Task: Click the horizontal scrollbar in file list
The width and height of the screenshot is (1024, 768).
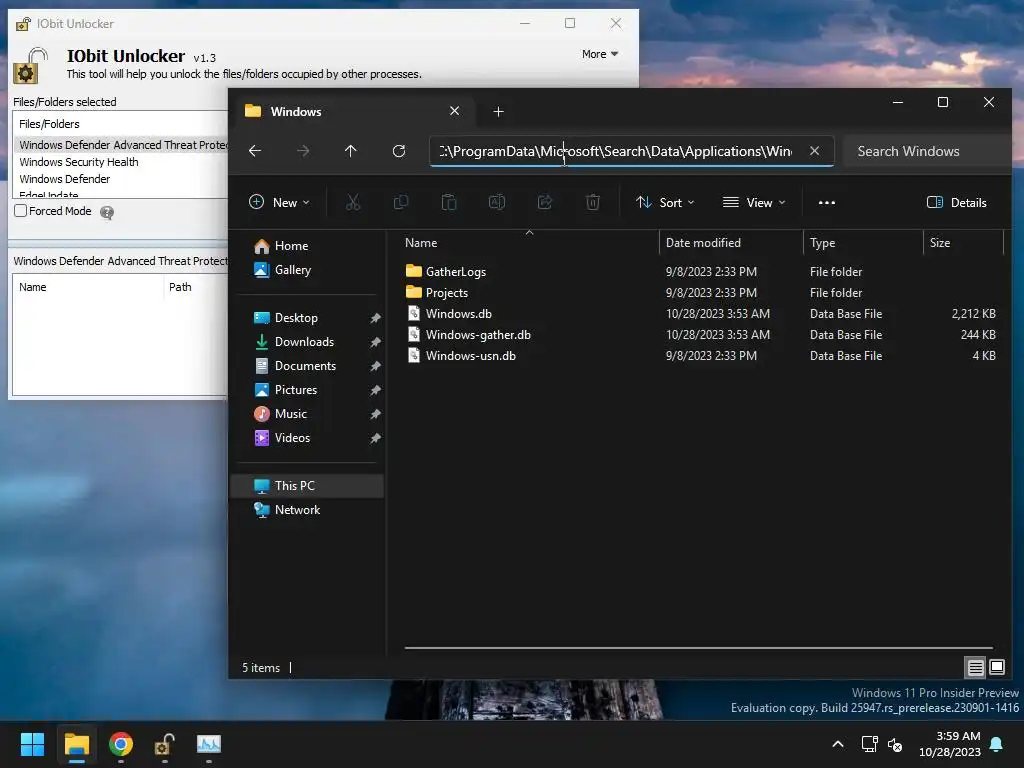Action: coord(699,648)
